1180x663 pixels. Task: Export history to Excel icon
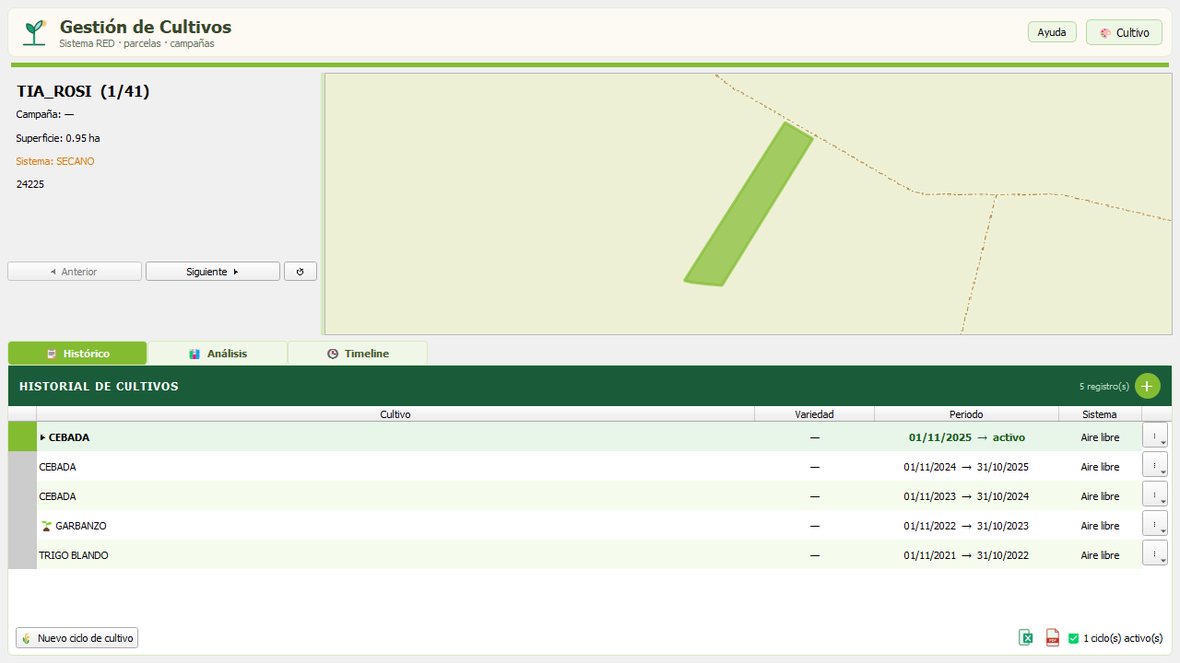tap(1026, 637)
